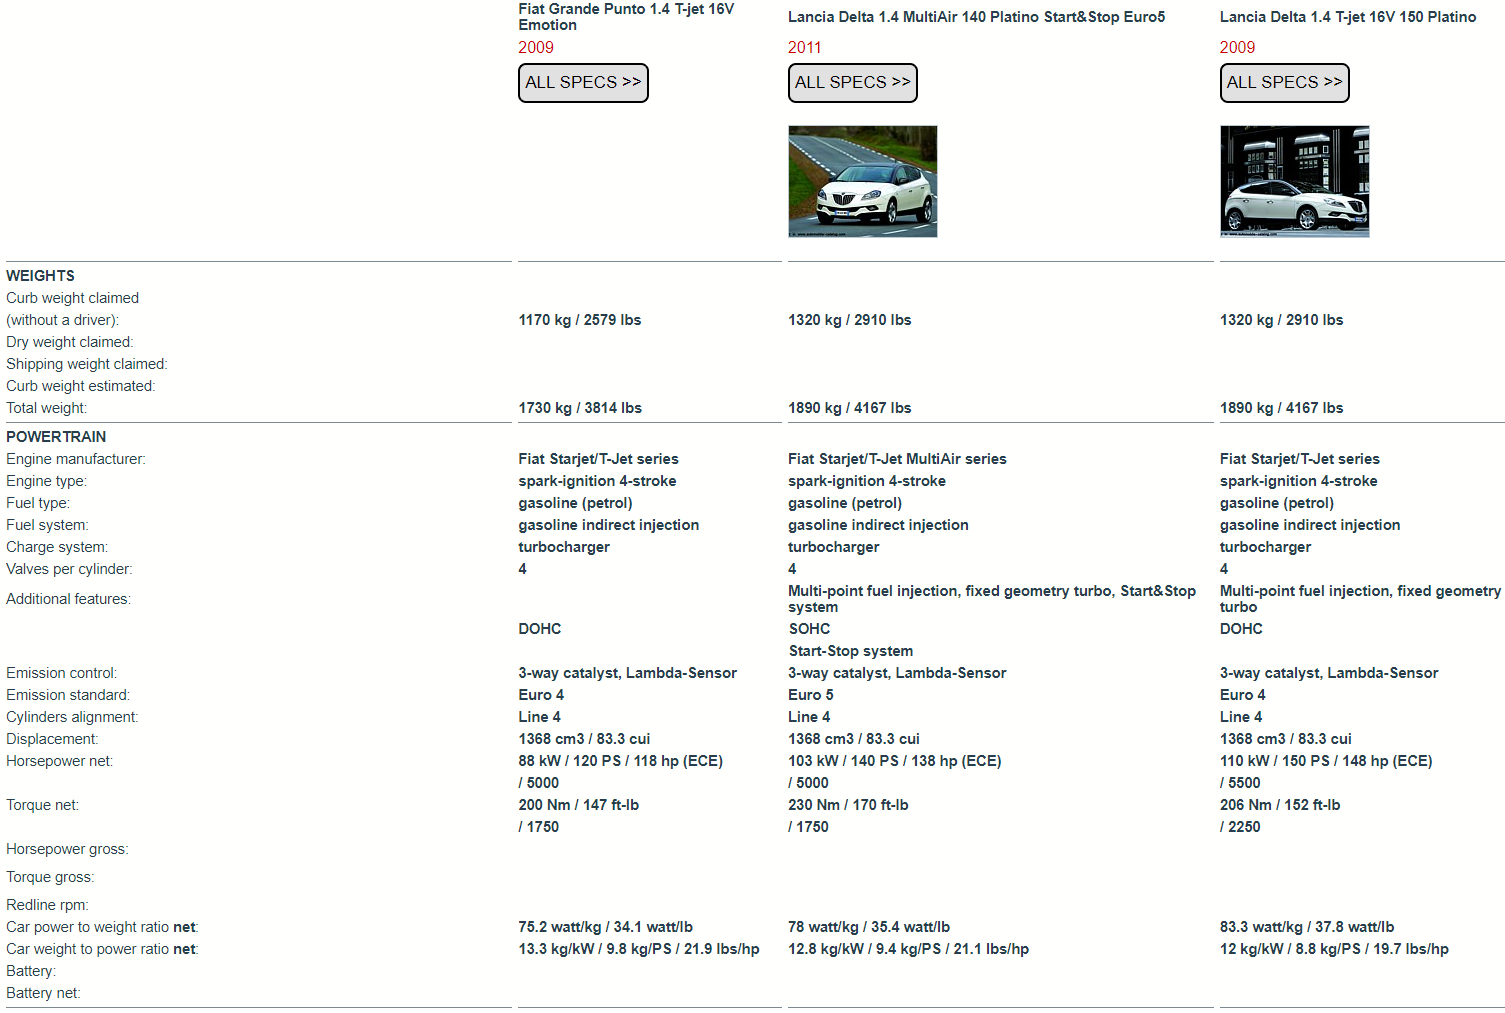
Task: Click 206 Nm / 152 ft-lb torque value
Action: (1280, 805)
